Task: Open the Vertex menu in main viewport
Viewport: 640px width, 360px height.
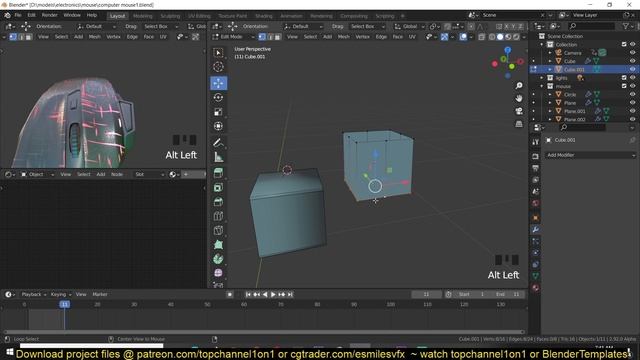Action: pyautogui.click(x=362, y=37)
